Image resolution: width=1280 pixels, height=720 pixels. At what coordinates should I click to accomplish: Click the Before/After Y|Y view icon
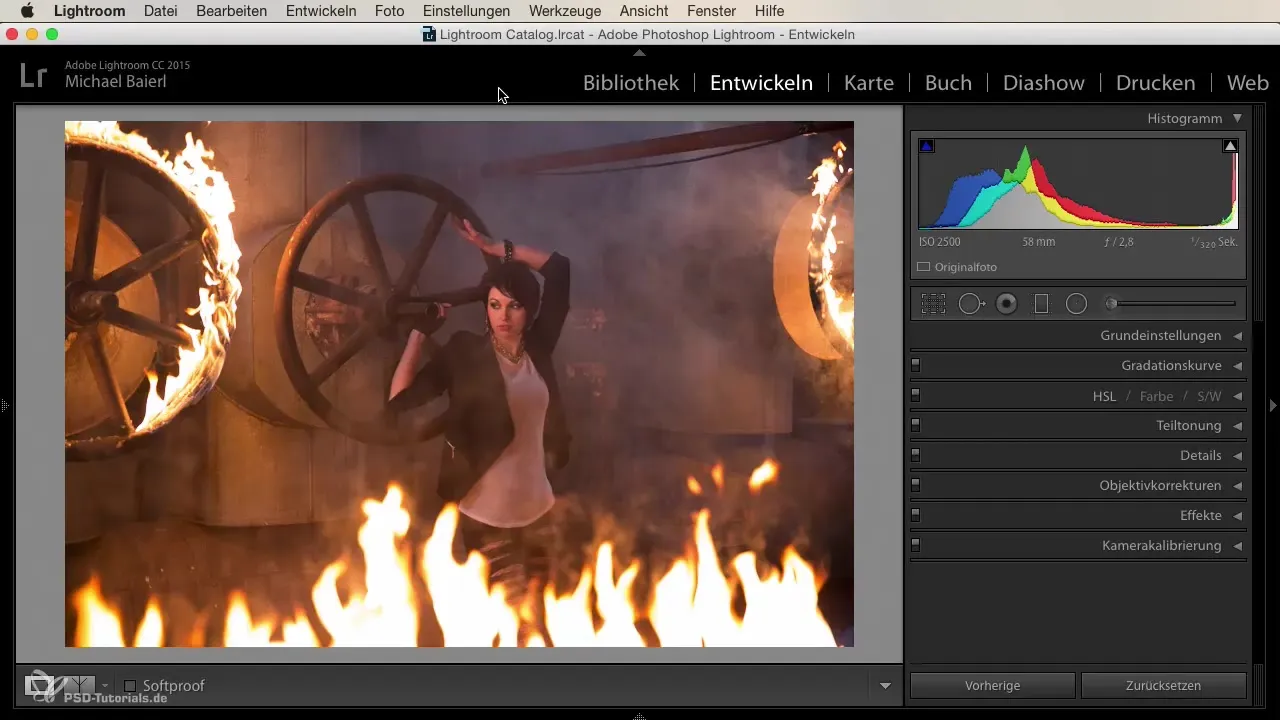79,686
